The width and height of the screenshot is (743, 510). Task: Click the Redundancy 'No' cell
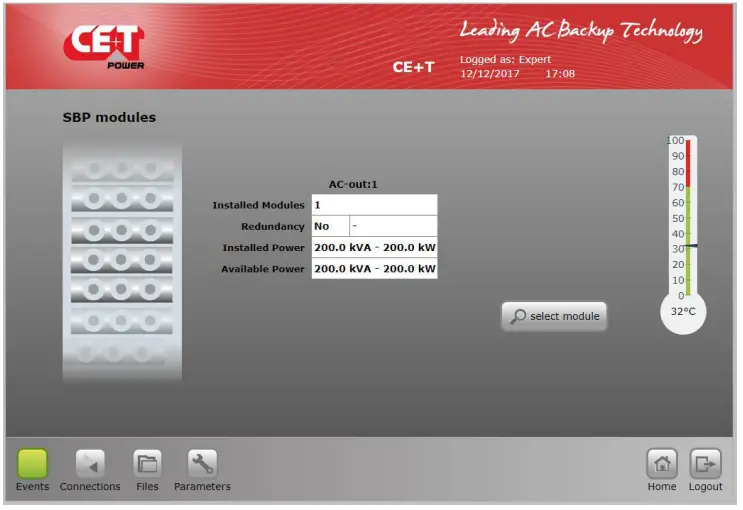point(330,226)
